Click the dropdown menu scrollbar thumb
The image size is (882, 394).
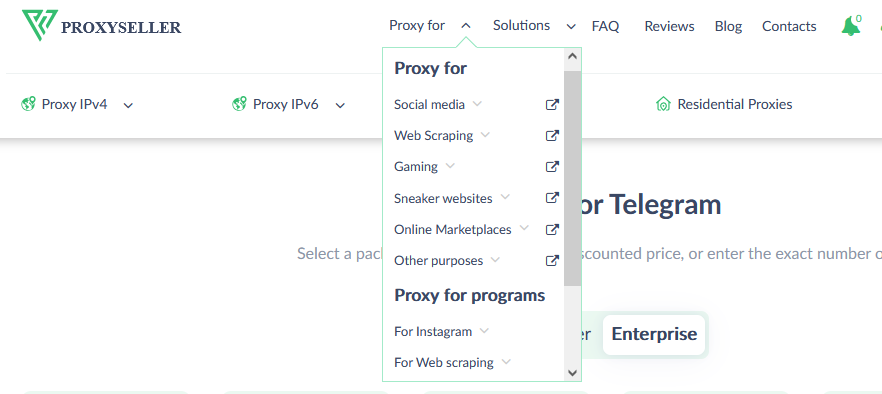[573, 178]
